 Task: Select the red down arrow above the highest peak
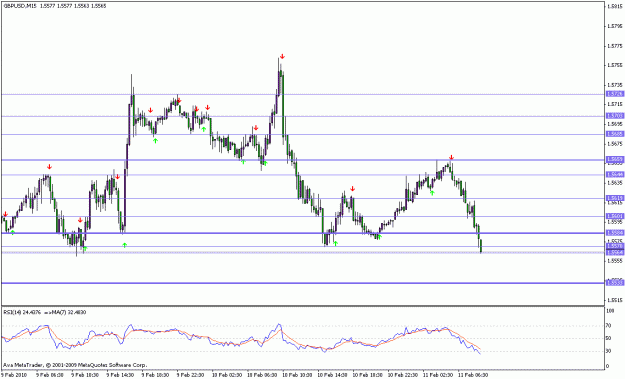282,56
